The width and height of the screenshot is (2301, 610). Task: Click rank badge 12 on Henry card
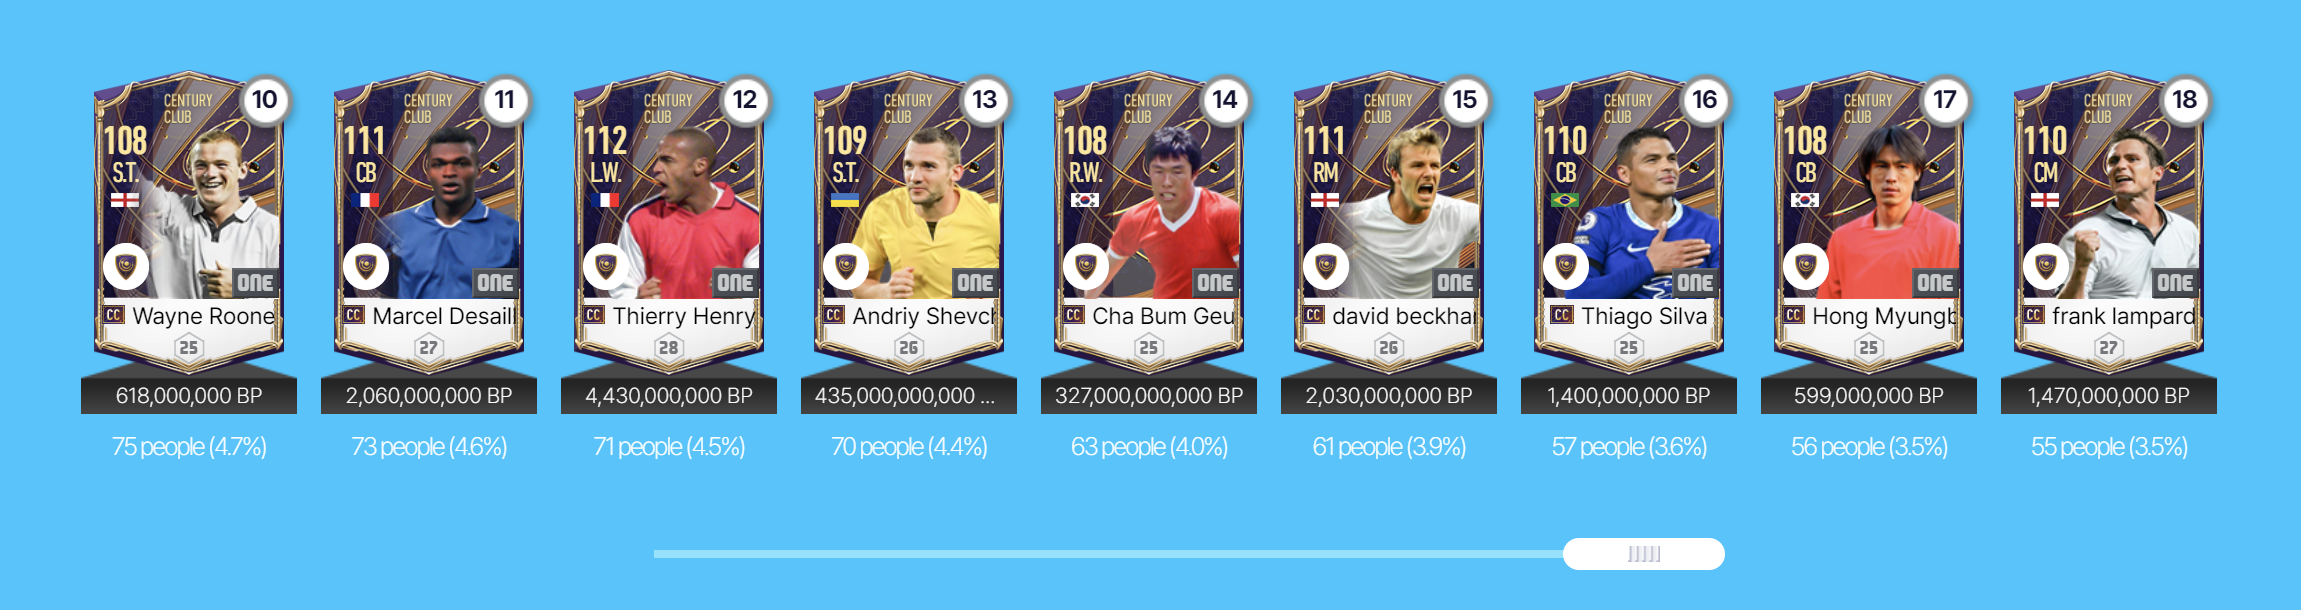point(745,100)
